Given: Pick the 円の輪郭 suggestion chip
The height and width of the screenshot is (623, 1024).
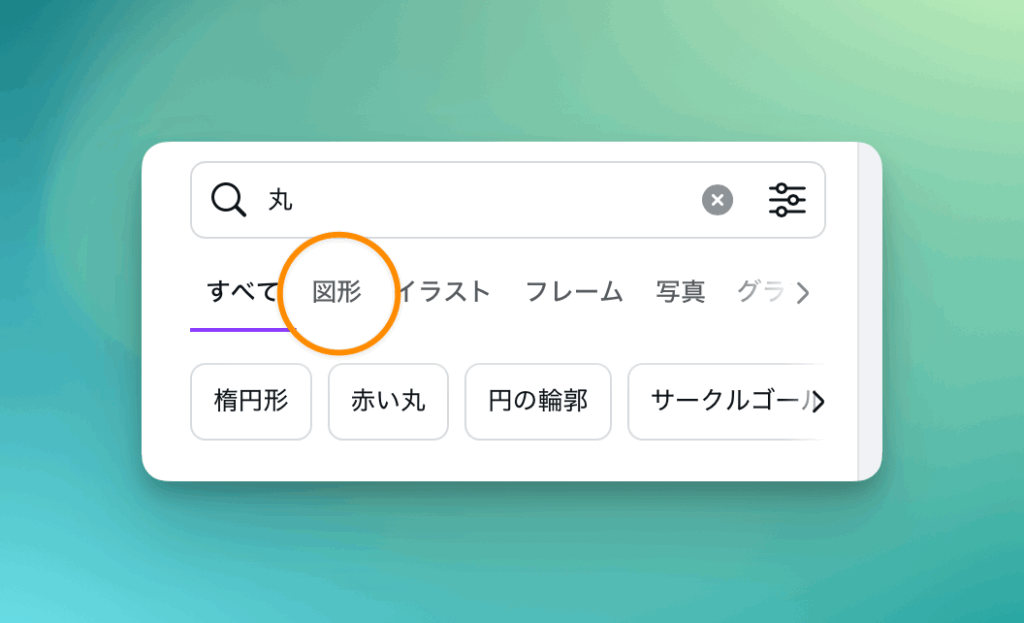Looking at the screenshot, I should [x=538, y=402].
